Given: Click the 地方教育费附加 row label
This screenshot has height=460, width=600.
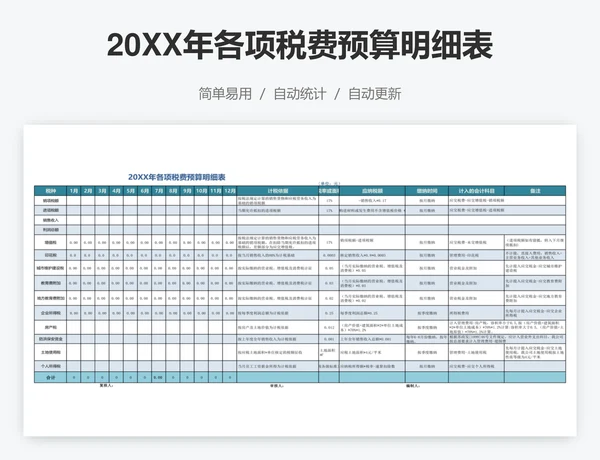Looking at the screenshot, I should (x=51, y=298).
